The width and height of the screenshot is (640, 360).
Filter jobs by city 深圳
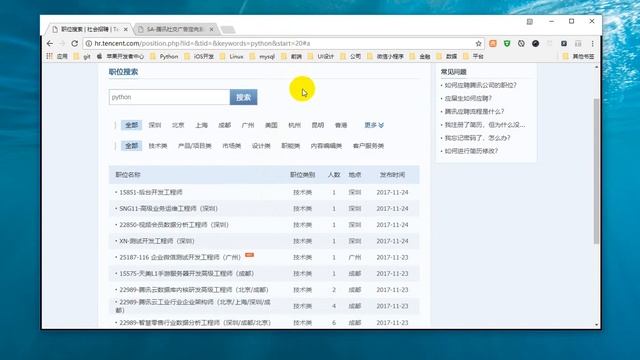click(155, 125)
